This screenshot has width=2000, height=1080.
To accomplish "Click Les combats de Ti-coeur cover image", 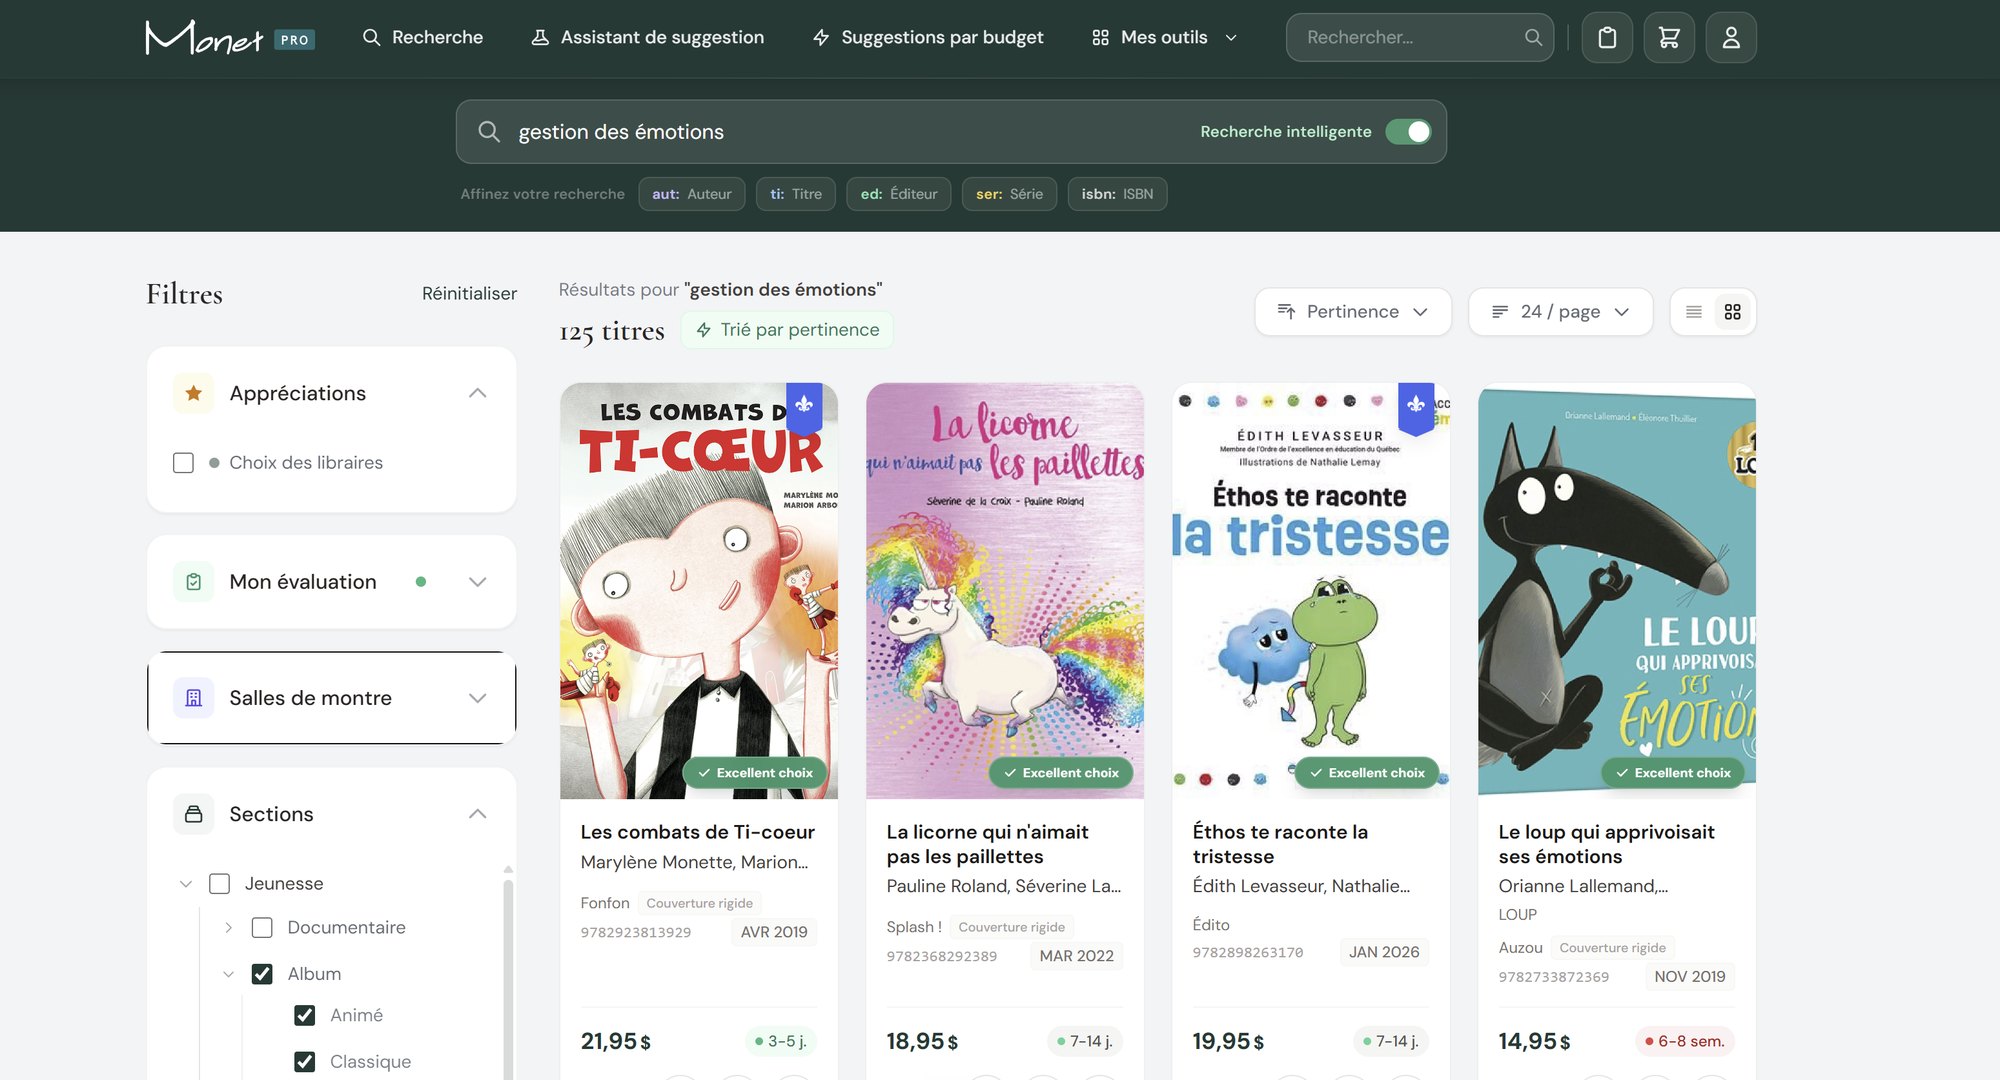I will point(699,591).
